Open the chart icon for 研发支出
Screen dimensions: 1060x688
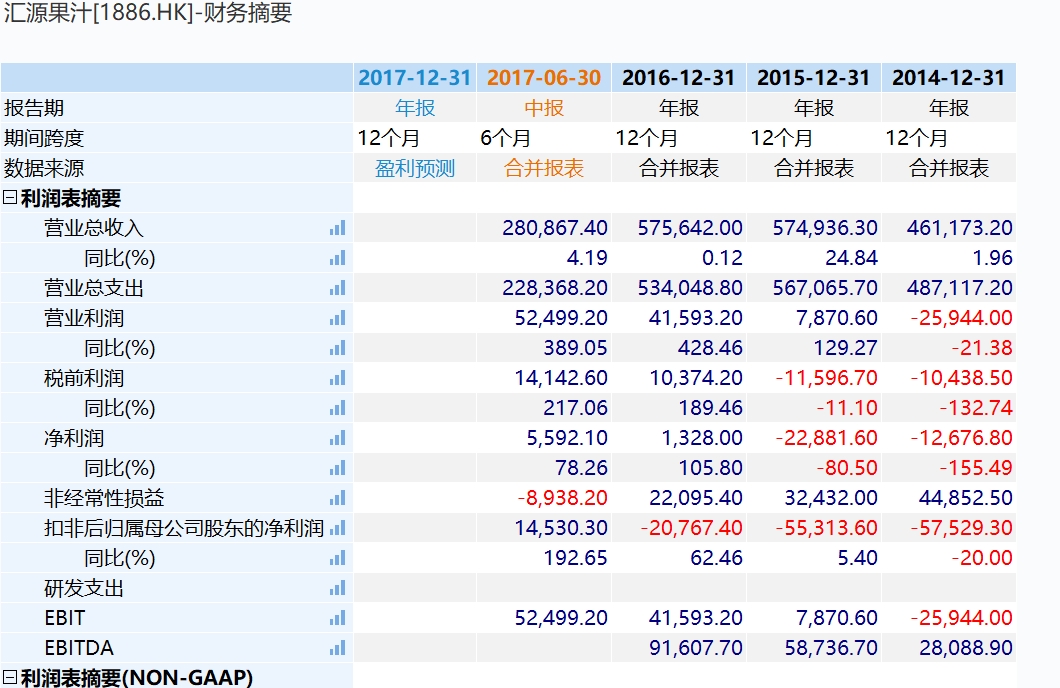[337, 588]
